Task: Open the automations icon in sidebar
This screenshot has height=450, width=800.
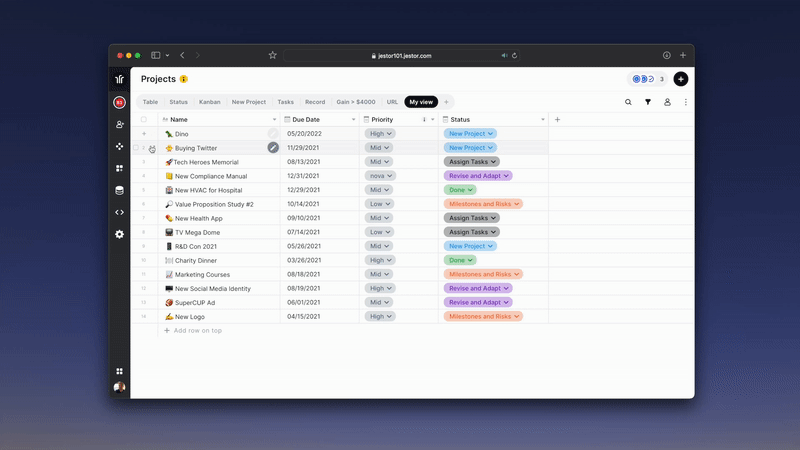Action: tap(119, 146)
